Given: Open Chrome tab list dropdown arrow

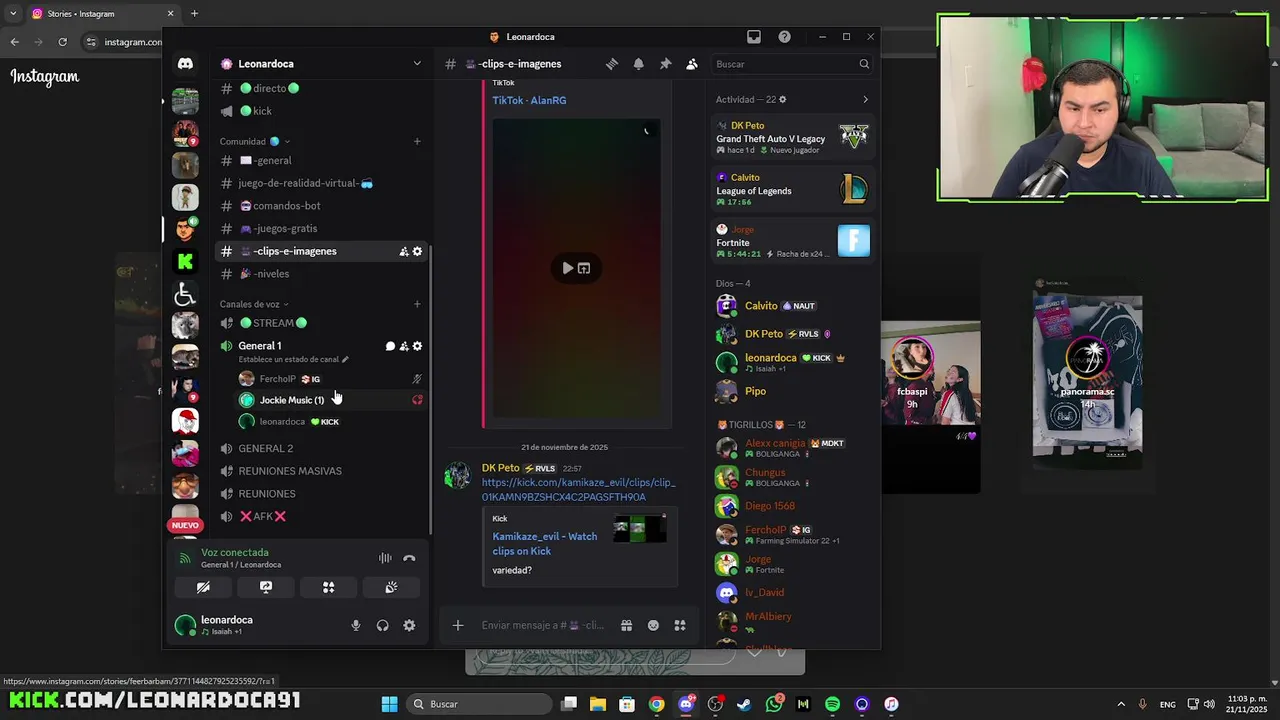Looking at the screenshot, I should coord(13,13).
